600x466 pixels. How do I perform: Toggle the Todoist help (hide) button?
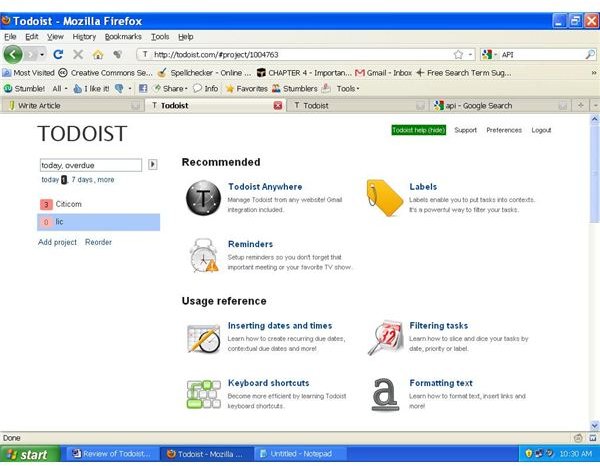coord(419,130)
